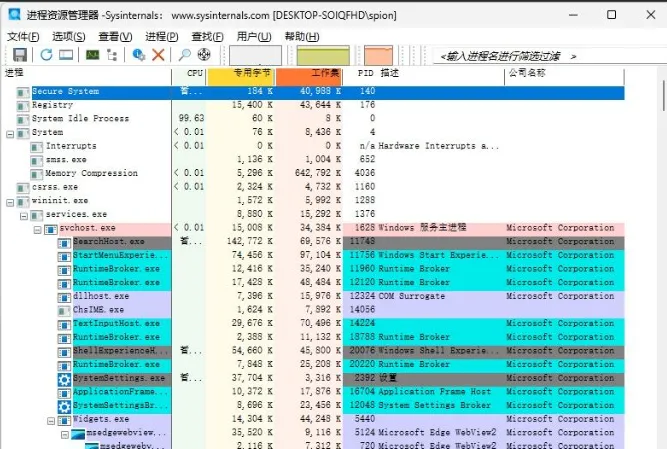Select RuntimeBroker.exe with PID 20220

314,364
